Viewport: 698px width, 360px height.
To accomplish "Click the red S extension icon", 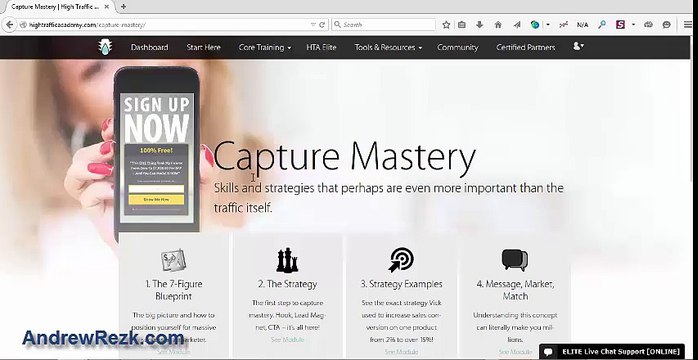I will tap(621, 25).
